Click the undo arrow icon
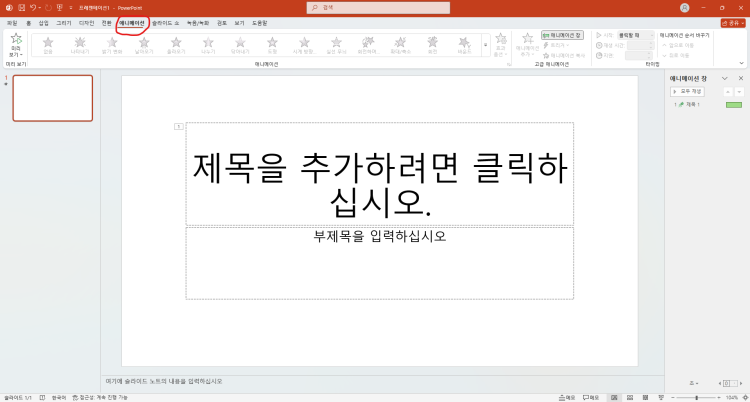 click(33, 8)
